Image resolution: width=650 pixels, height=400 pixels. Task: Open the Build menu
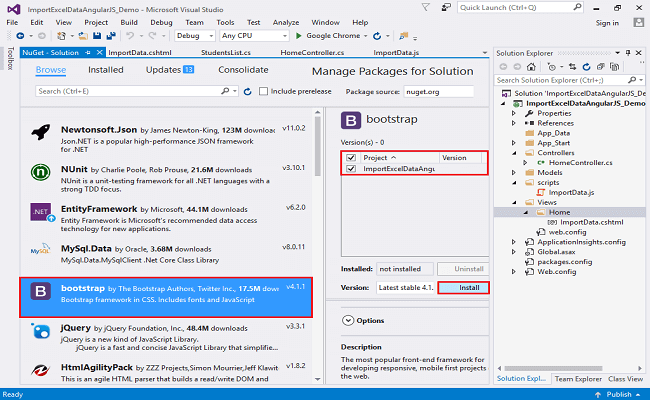click(129, 22)
